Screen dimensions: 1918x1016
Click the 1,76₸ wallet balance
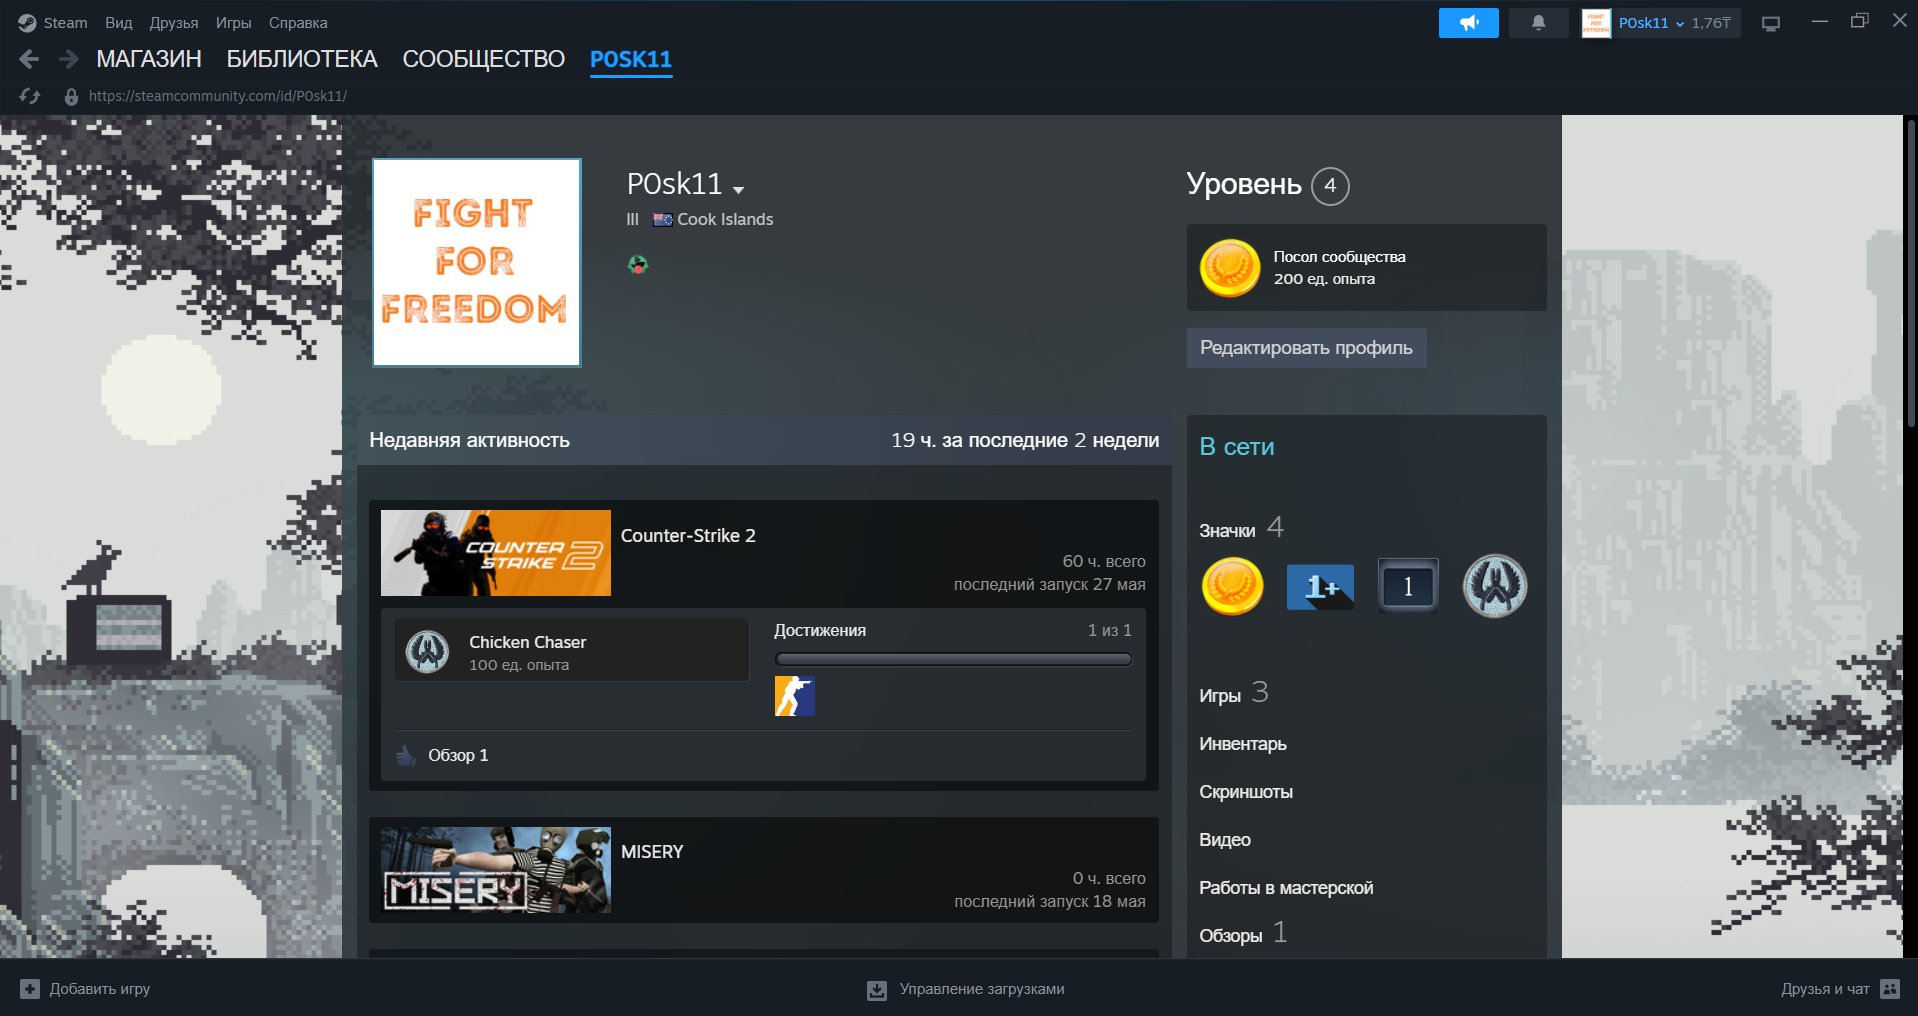coord(1711,23)
